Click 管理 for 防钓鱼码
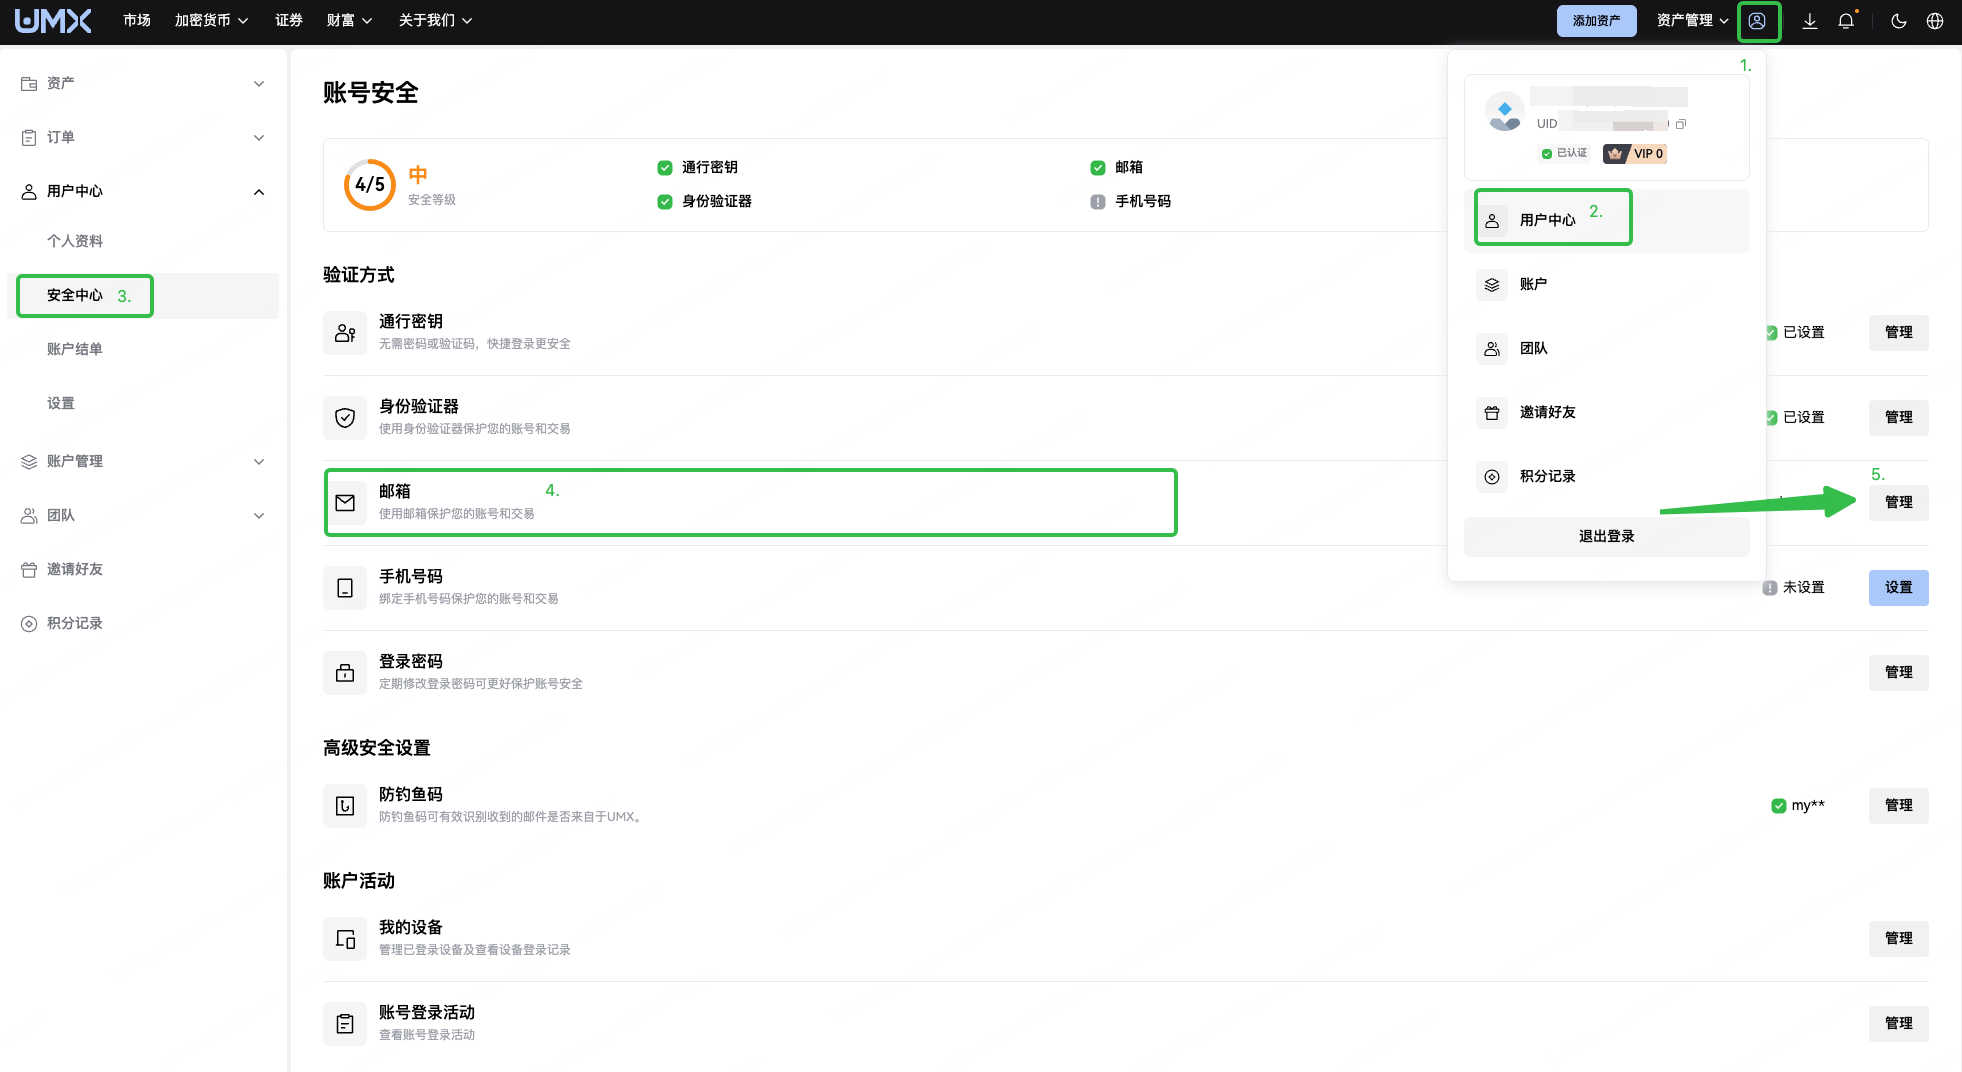This screenshot has width=1962, height=1072. click(1898, 806)
